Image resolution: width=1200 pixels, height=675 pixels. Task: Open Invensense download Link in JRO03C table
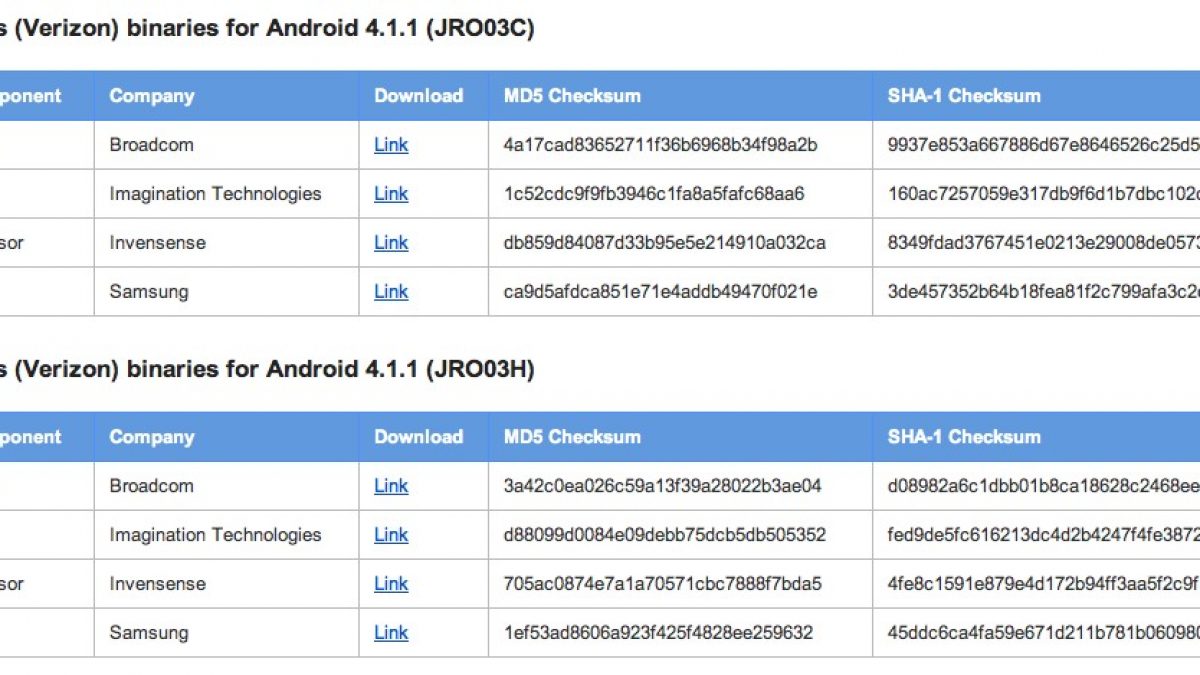391,243
